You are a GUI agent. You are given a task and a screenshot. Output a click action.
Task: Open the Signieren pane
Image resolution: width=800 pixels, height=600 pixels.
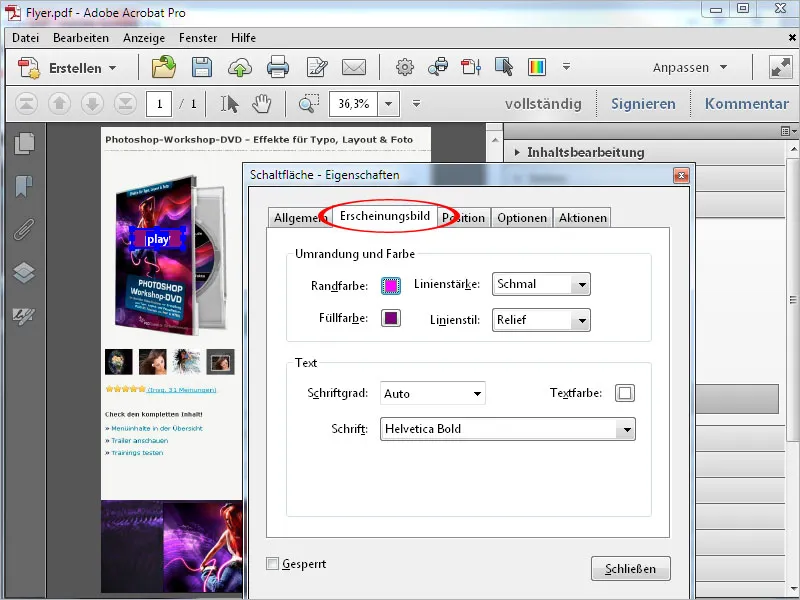pyautogui.click(x=643, y=104)
